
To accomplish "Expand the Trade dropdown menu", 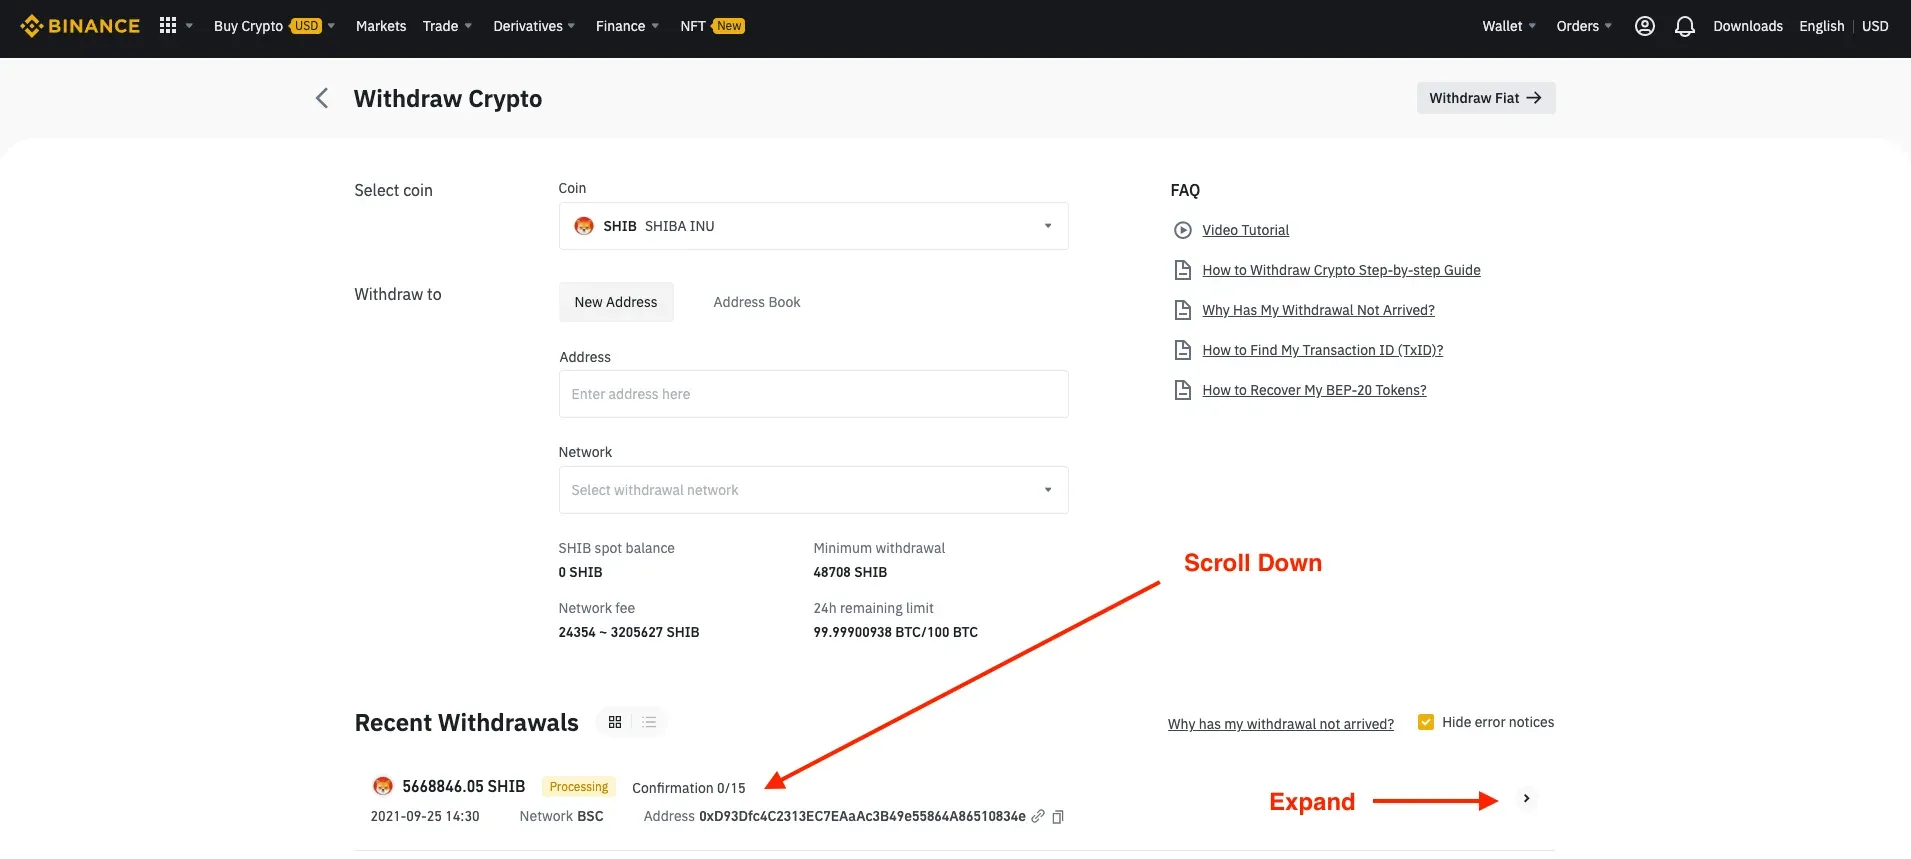I will click(447, 26).
